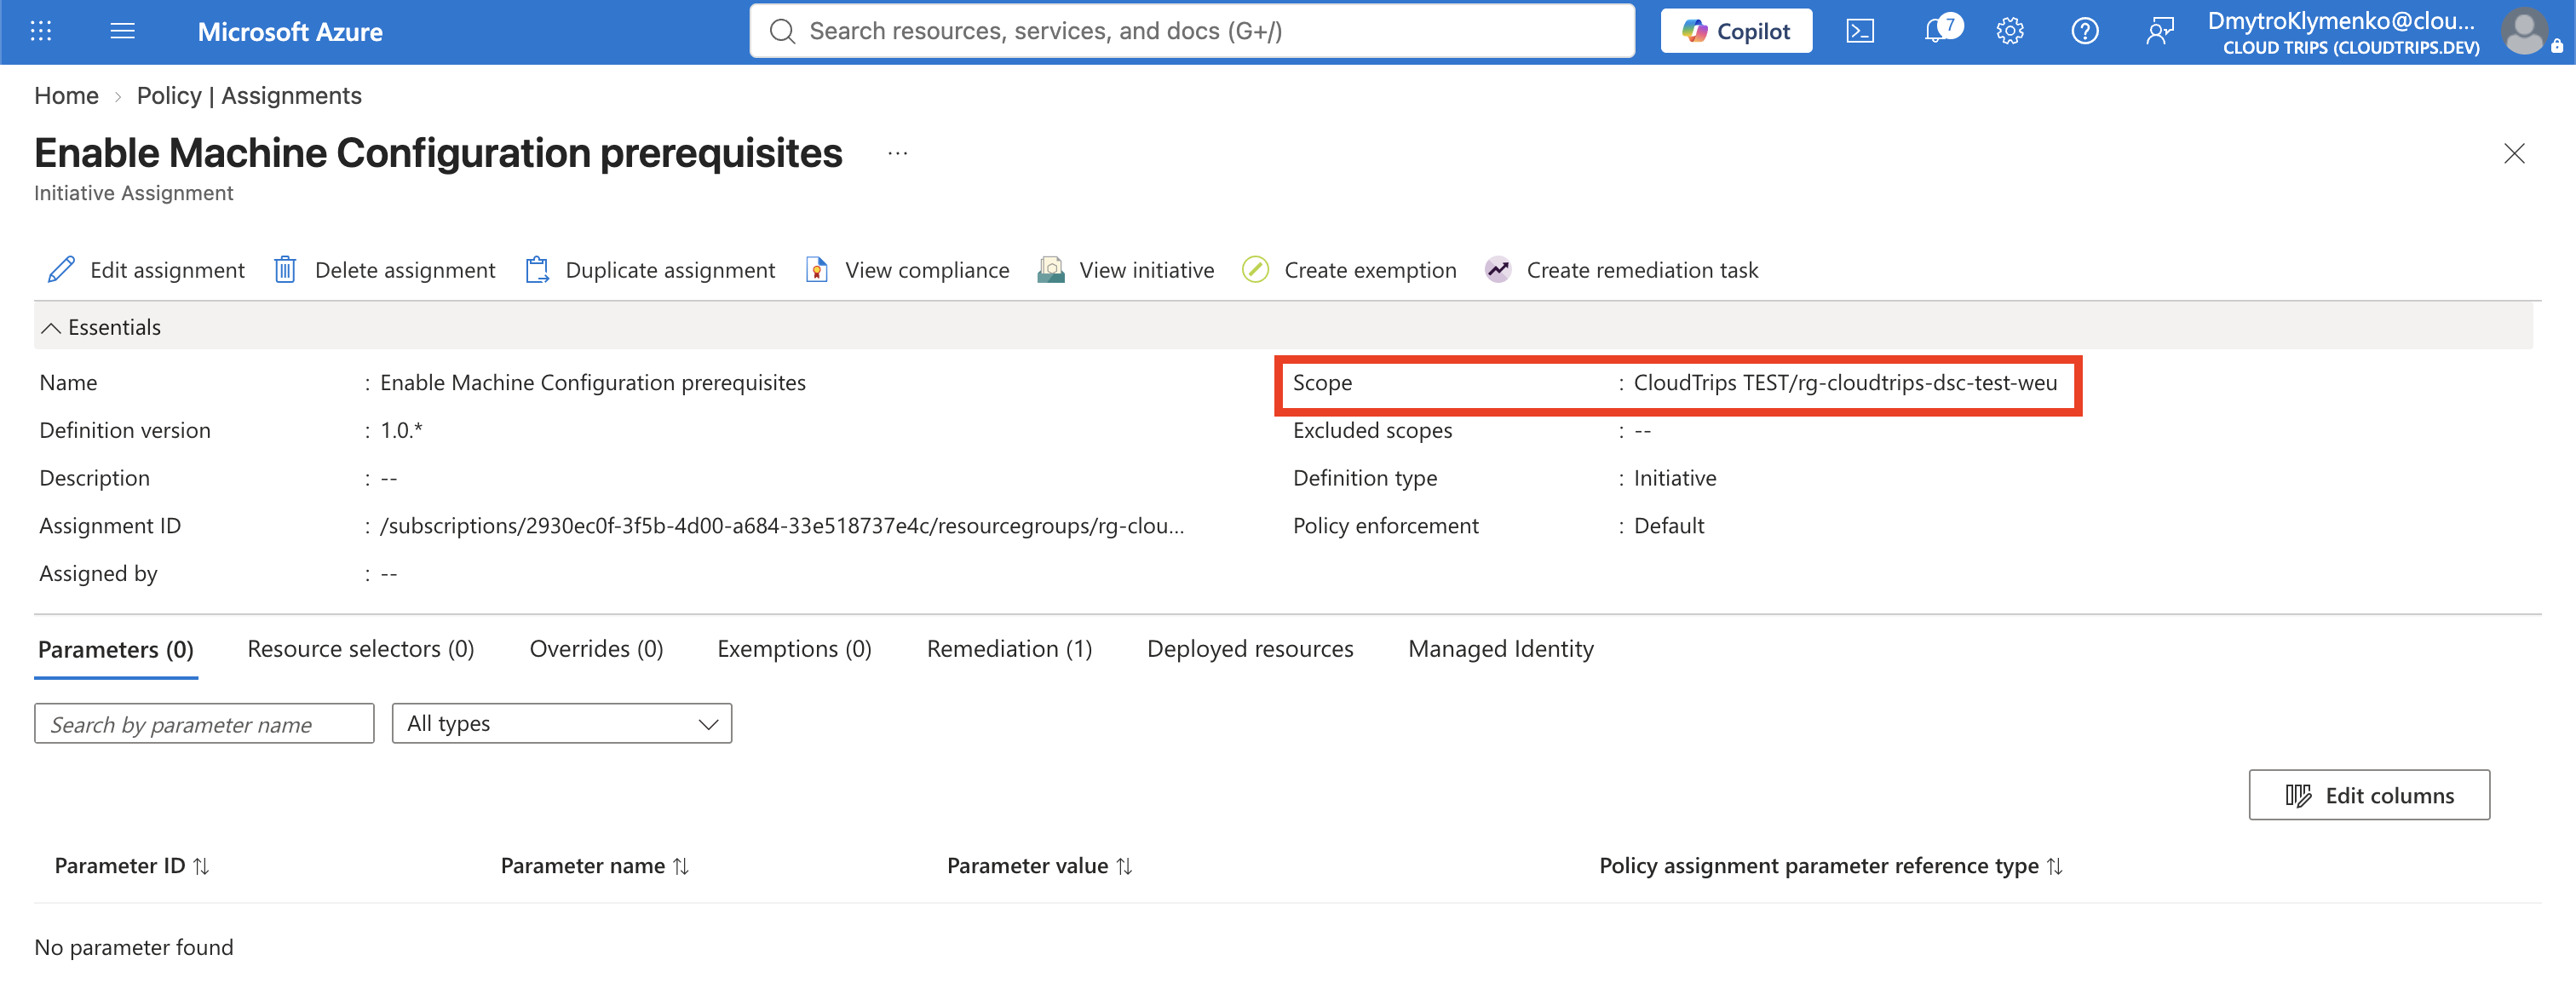Click the search resources box

(x=1192, y=31)
